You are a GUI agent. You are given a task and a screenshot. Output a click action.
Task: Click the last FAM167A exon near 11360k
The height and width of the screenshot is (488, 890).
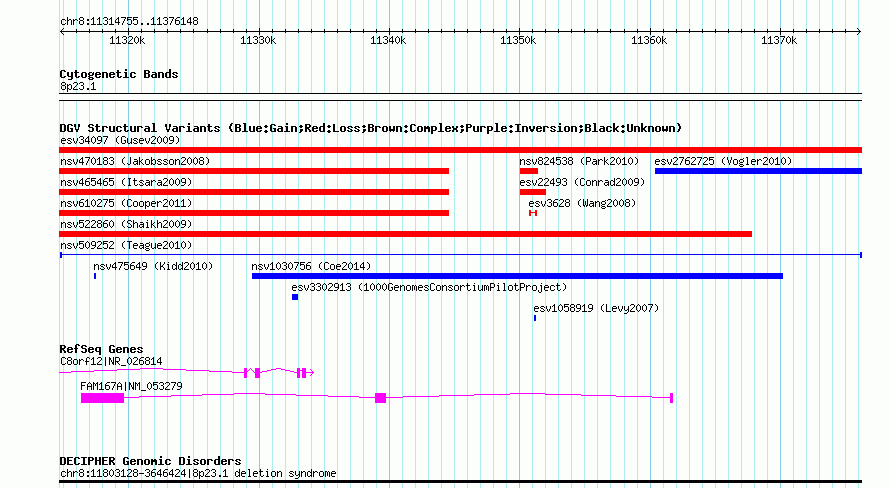[671, 398]
